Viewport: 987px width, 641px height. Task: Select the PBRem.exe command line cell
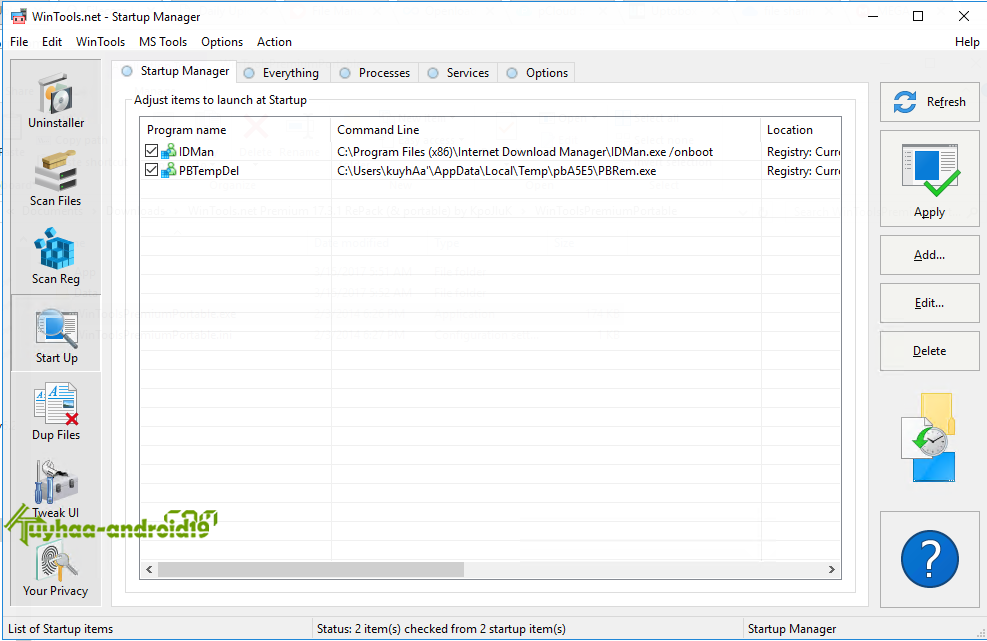pyautogui.click(x=497, y=171)
